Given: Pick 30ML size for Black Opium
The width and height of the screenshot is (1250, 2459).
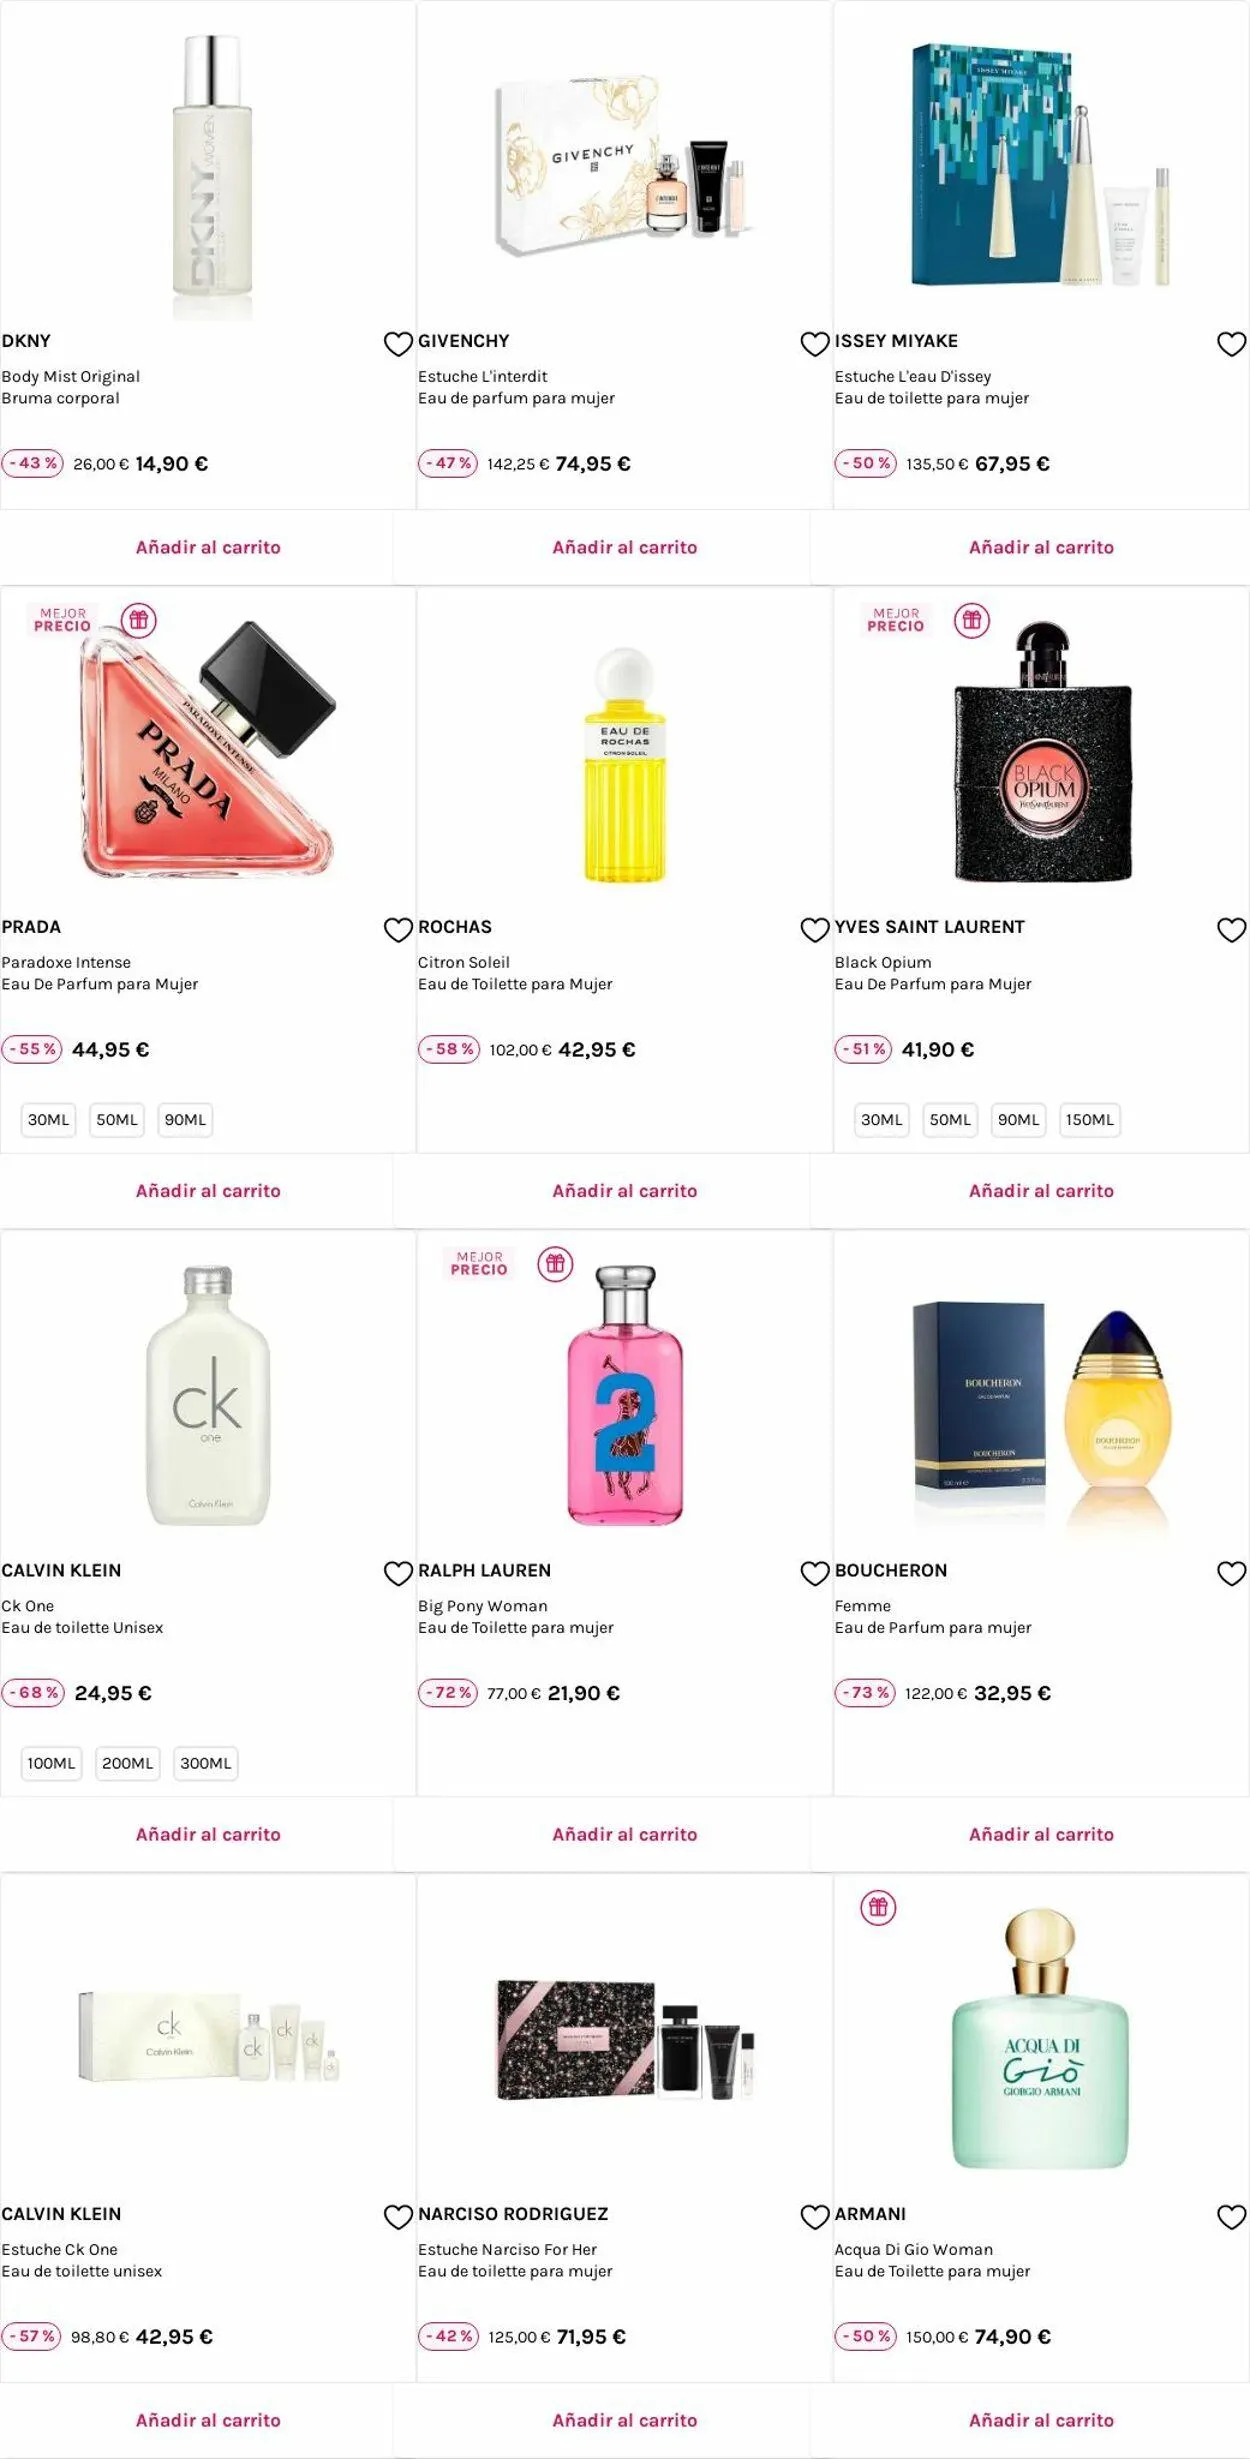Looking at the screenshot, I should 882,1120.
